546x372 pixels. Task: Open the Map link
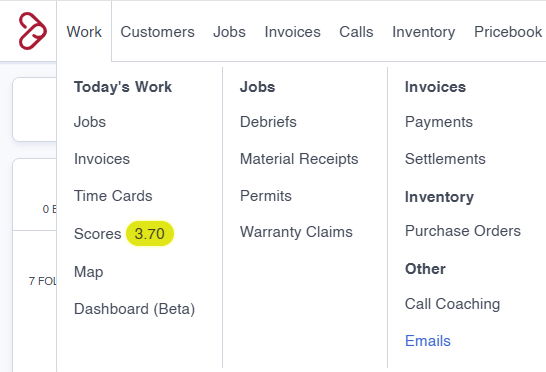click(88, 272)
